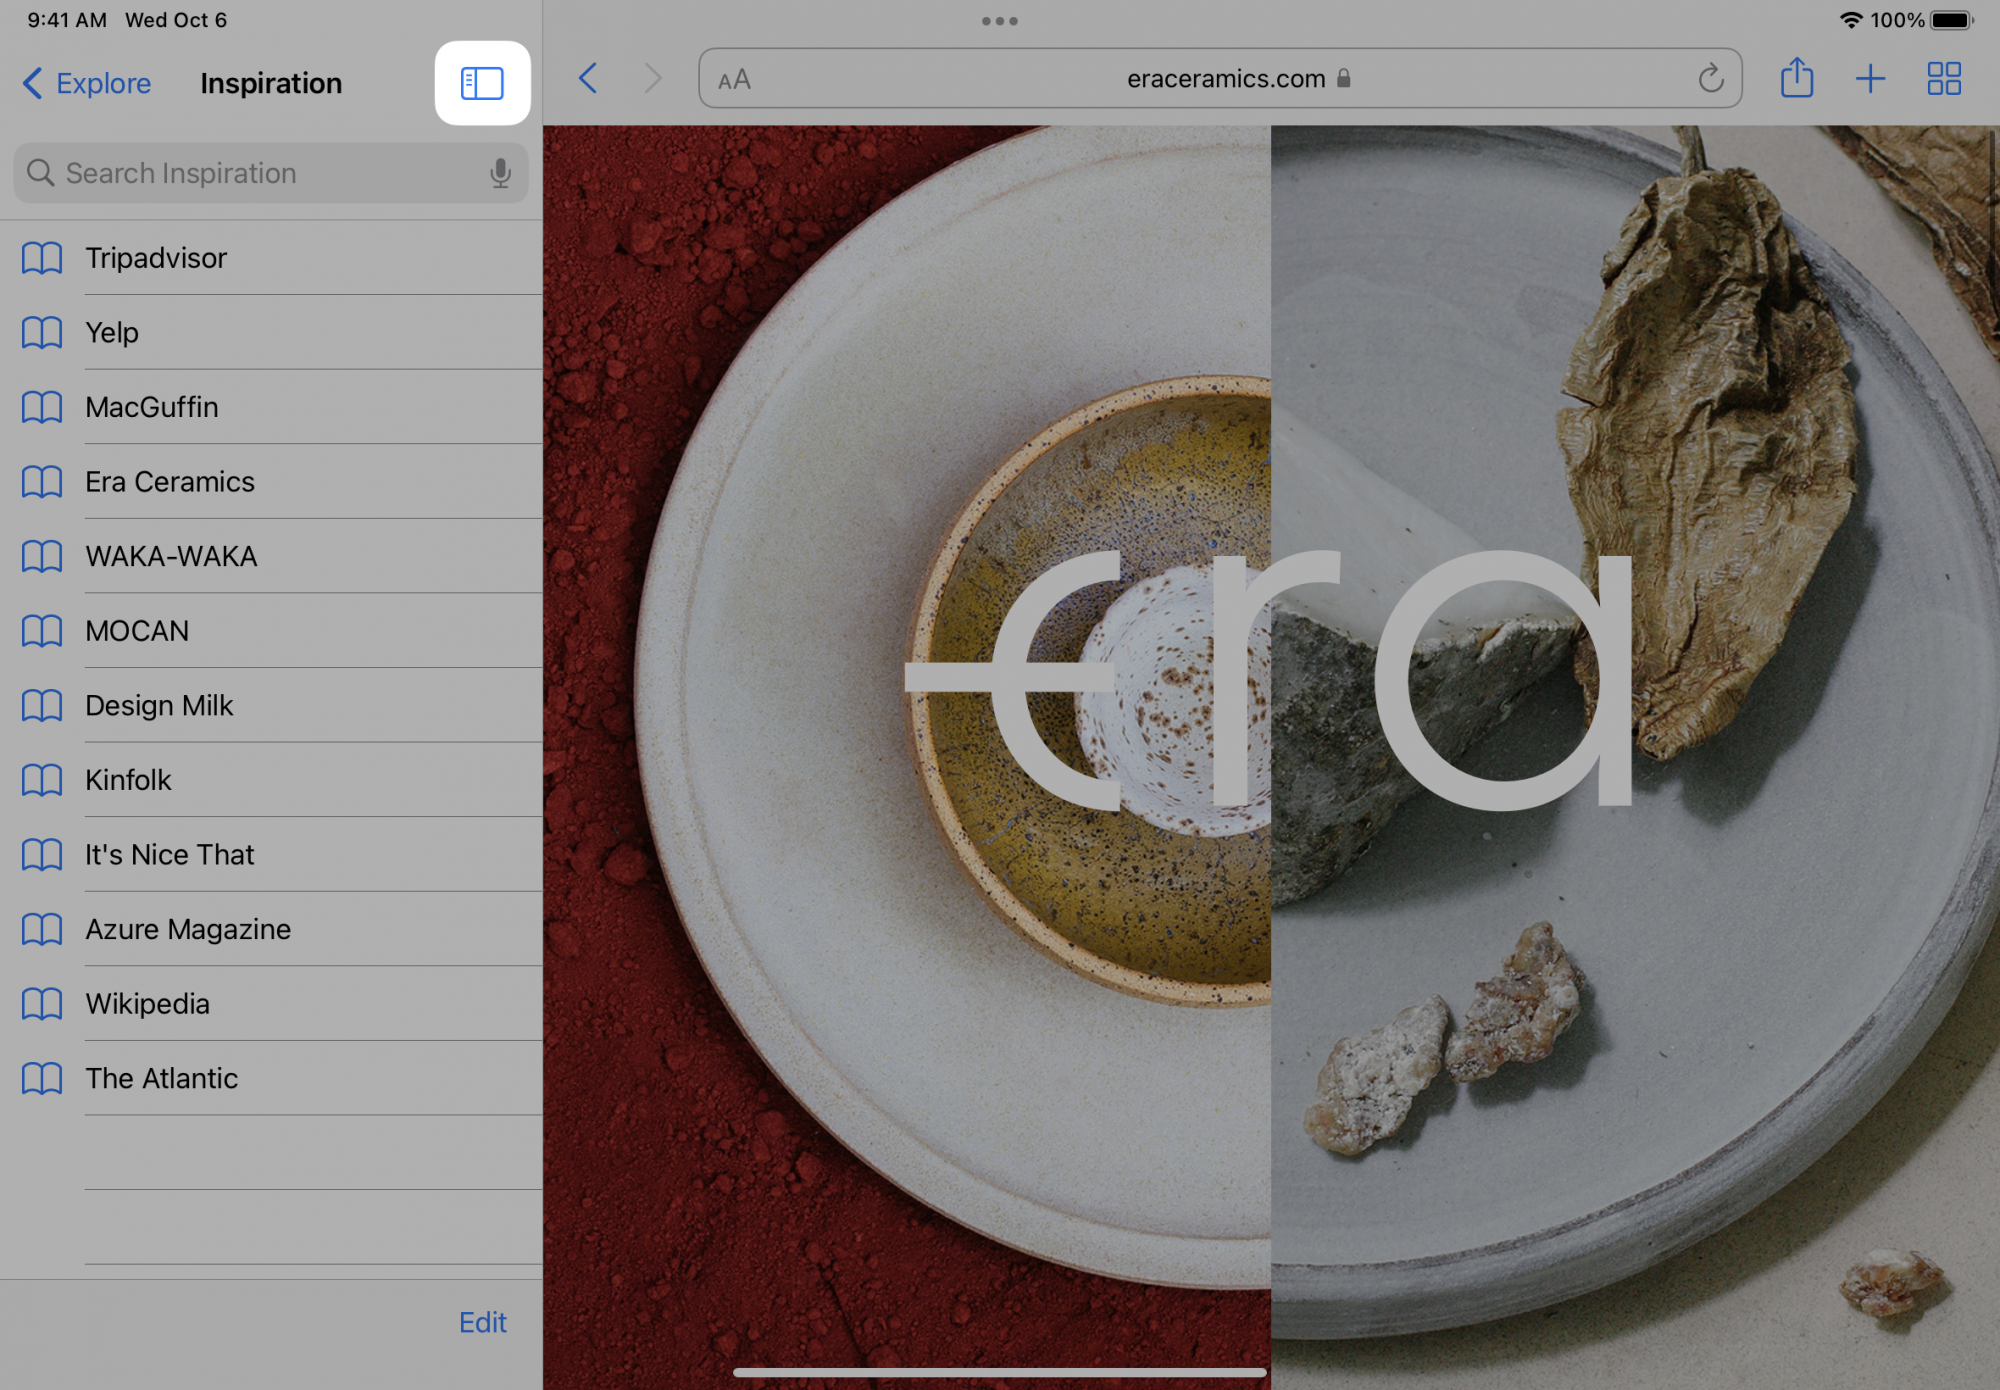
Task: Click Edit to modify bookmarks list
Action: pyautogui.click(x=486, y=1320)
